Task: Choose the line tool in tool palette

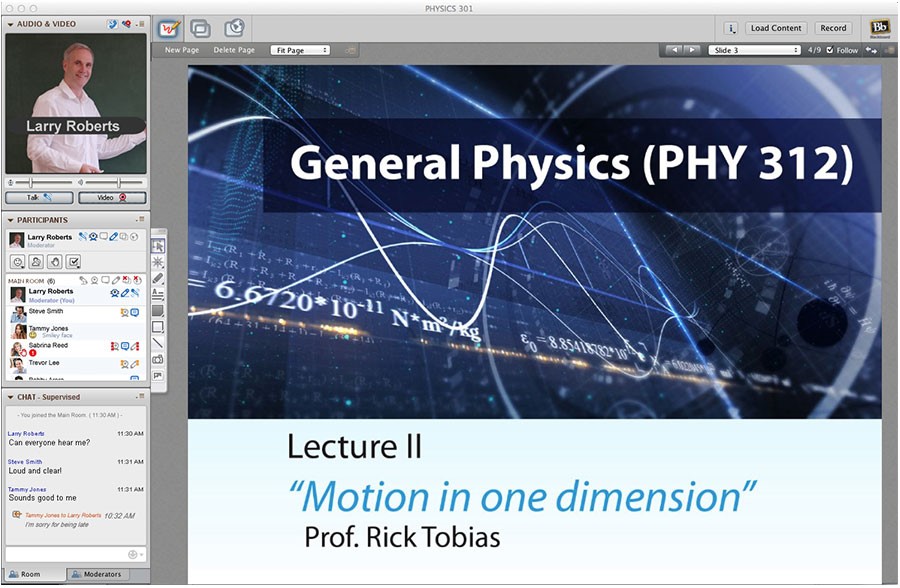Action: coord(158,342)
